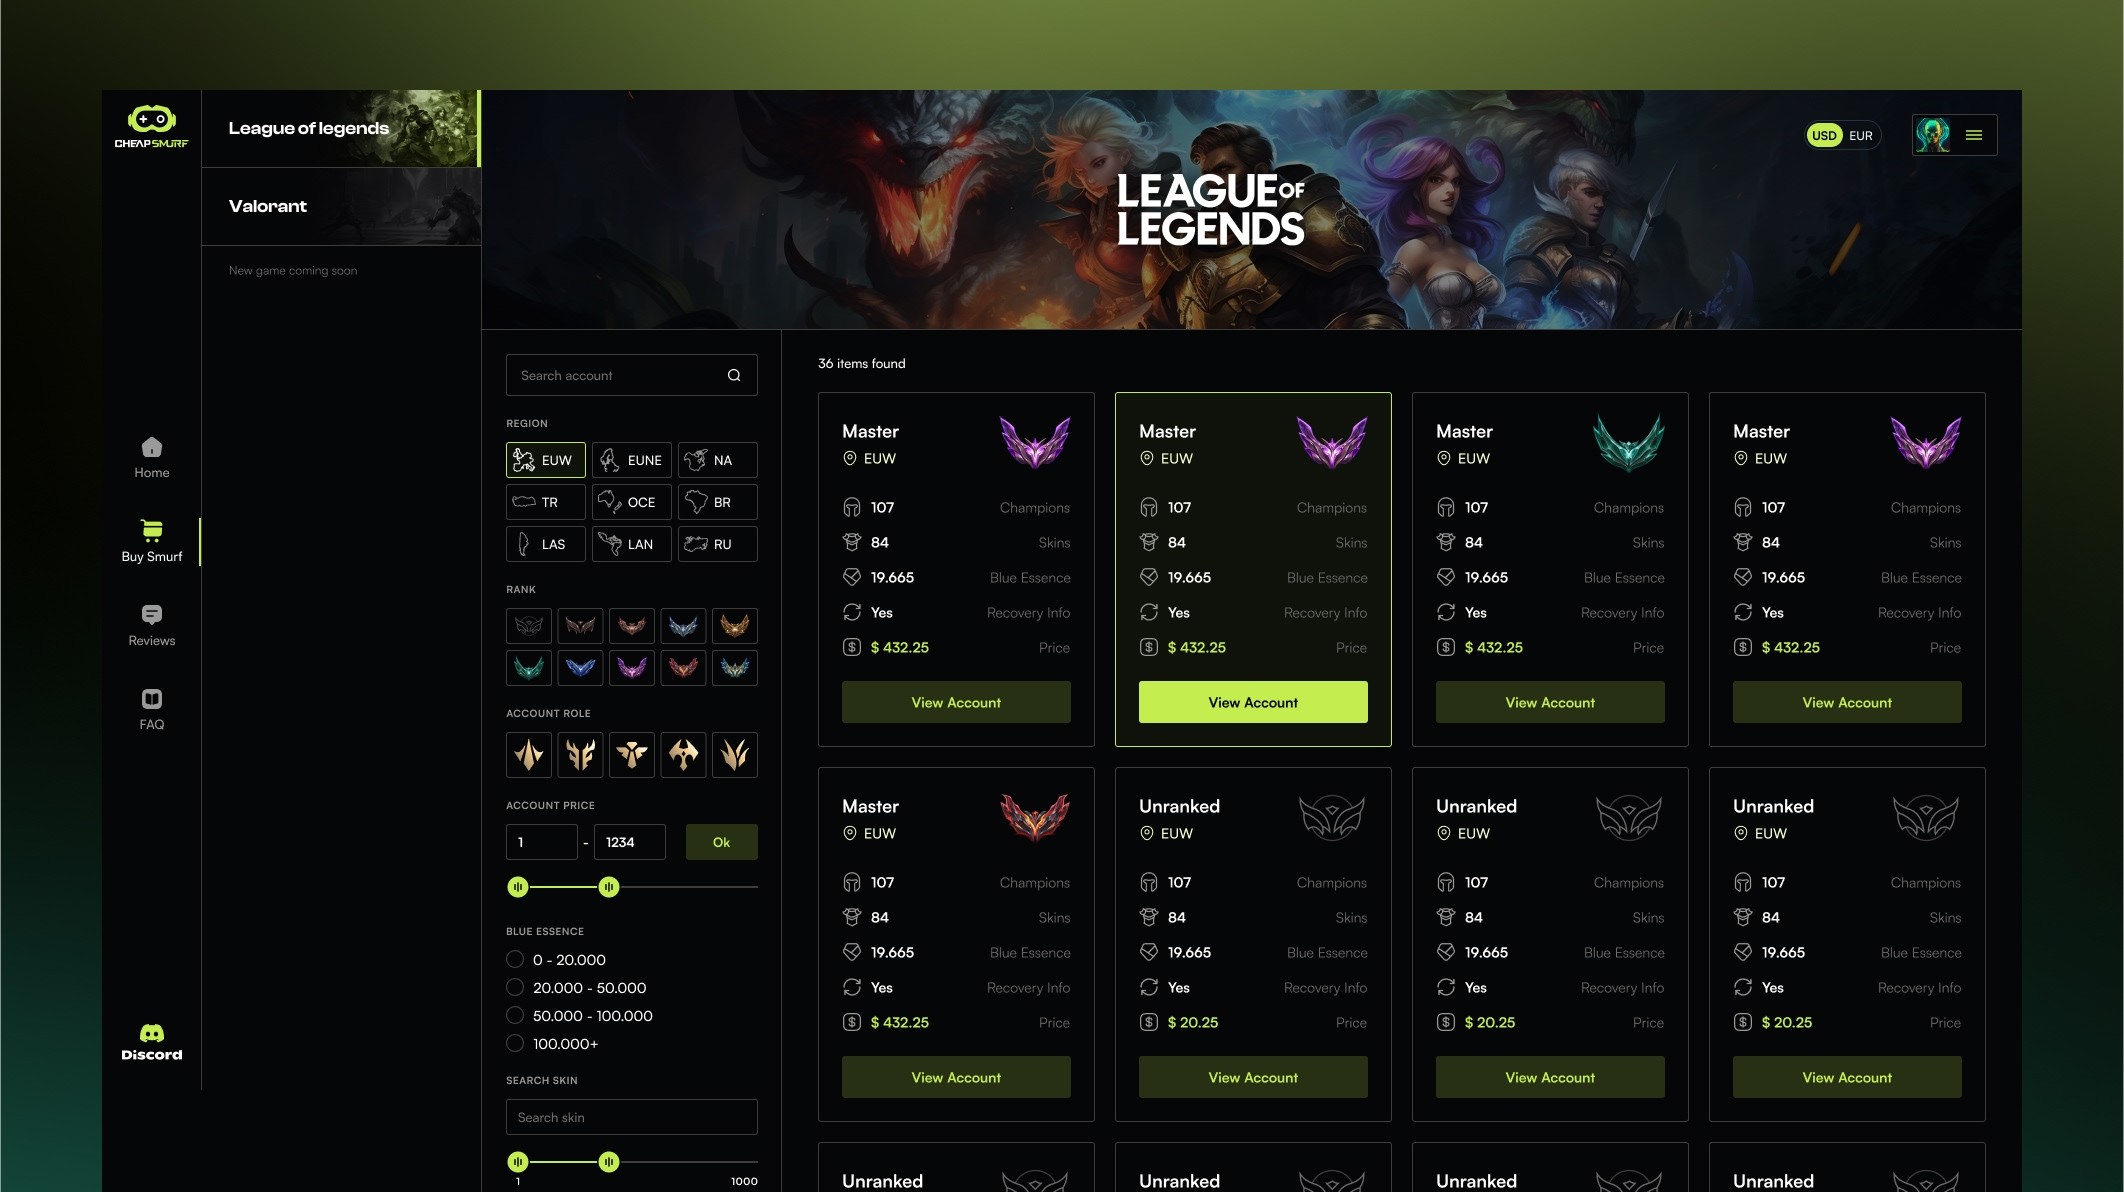Open the Home sidebar icon
2124x1192 pixels.
pyautogui.click(x=151, y=447)
